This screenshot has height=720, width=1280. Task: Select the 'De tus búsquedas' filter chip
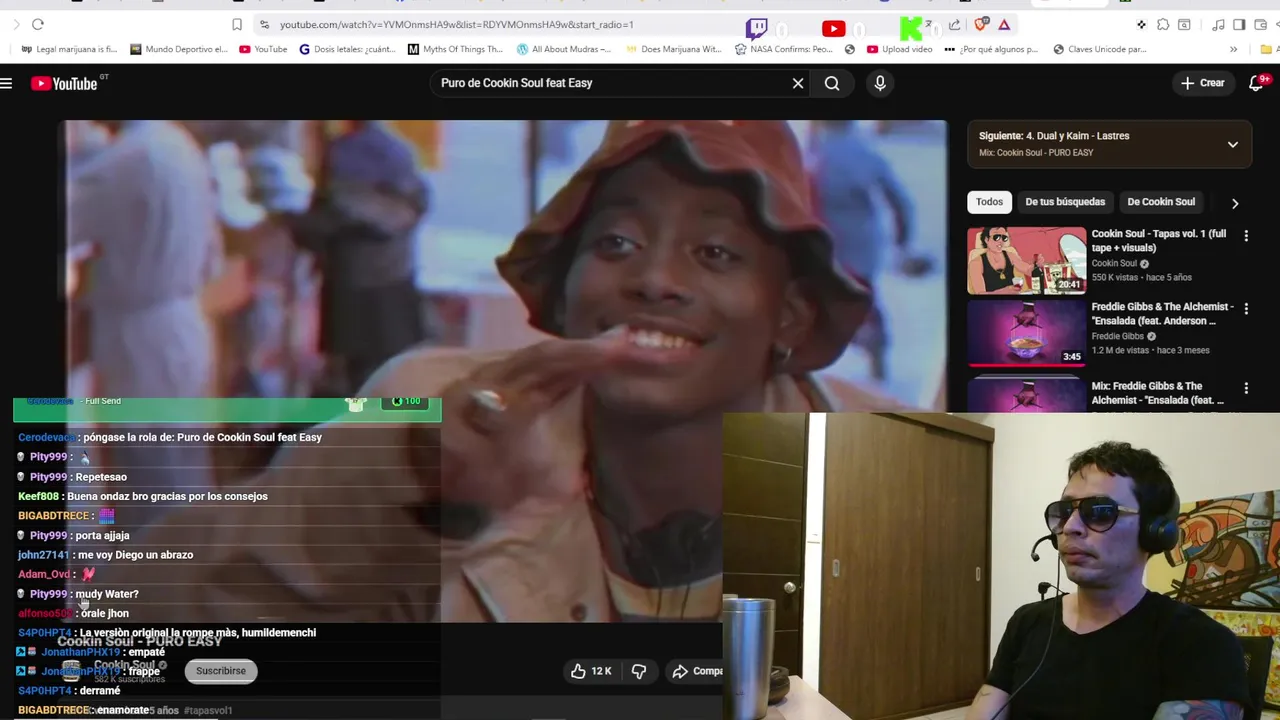(x=1065, y=202)
